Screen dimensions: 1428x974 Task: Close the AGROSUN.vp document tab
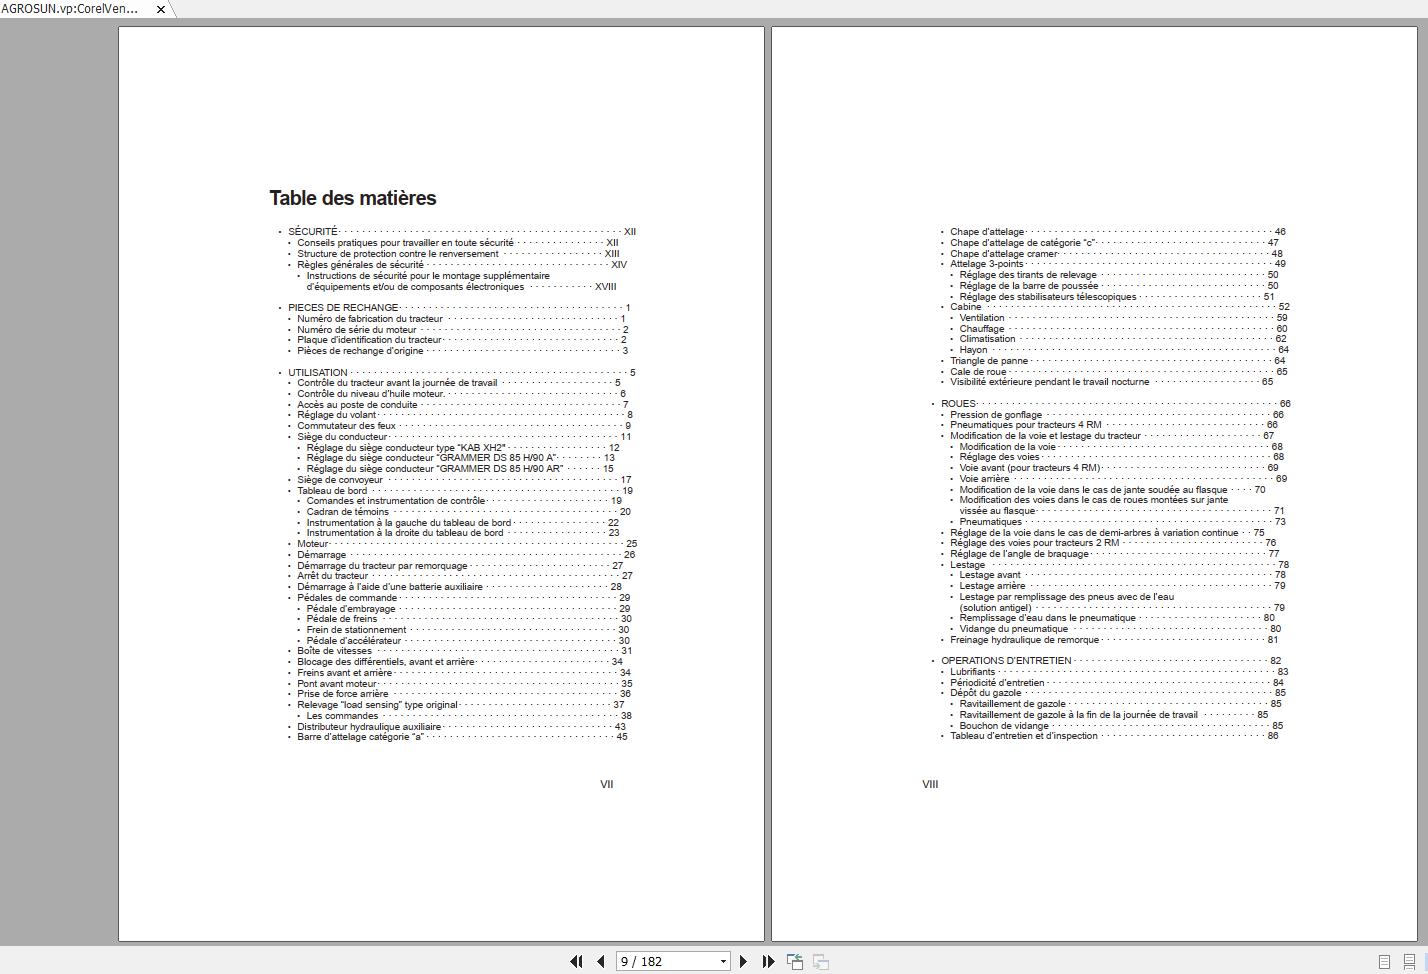pos(160,9)
